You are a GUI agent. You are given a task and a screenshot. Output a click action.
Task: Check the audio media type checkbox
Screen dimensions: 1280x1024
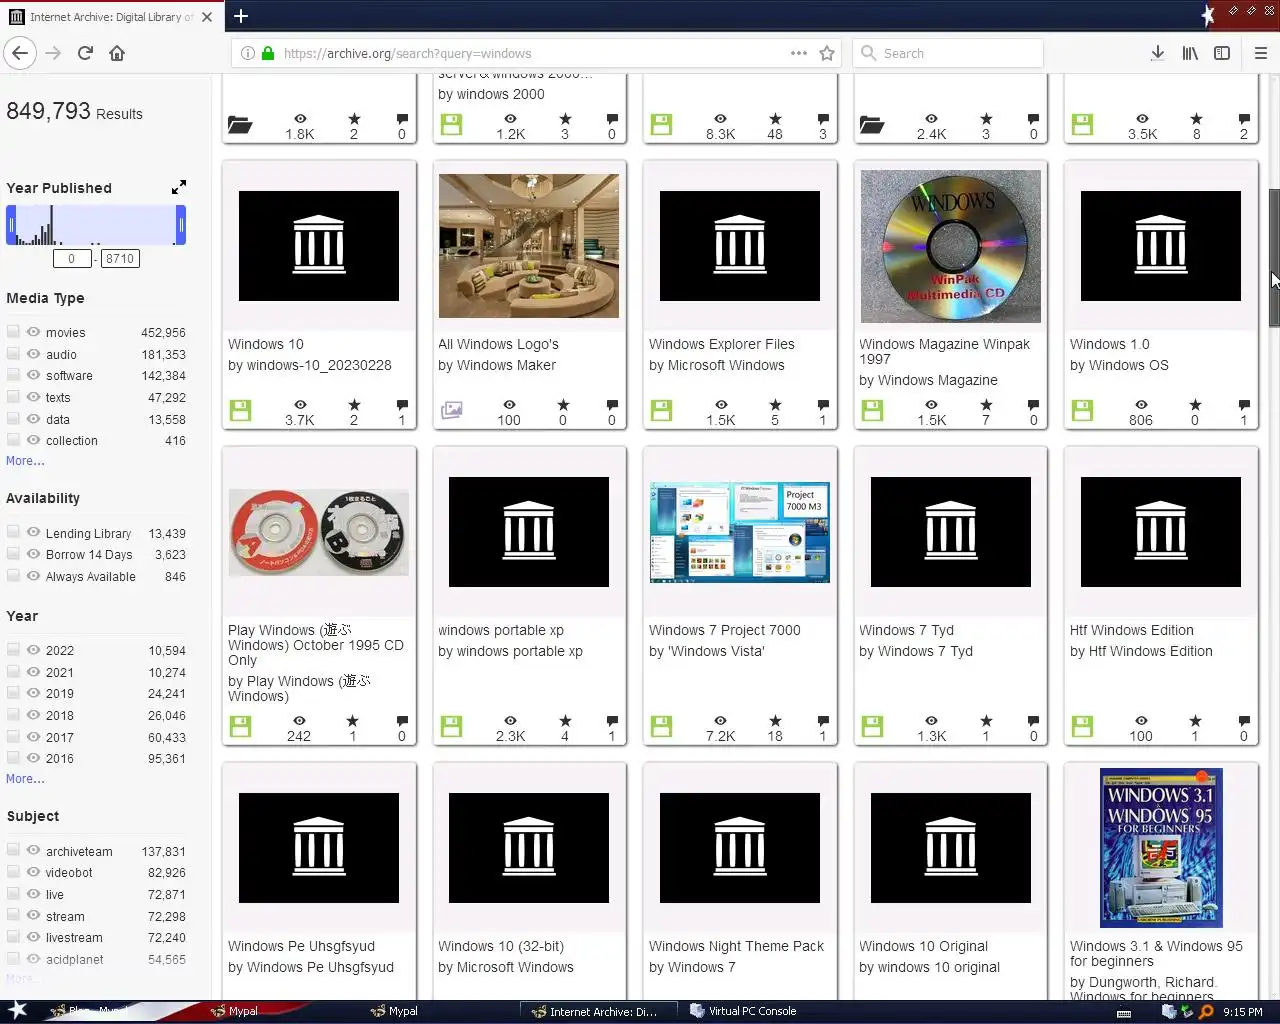click(13, 353)
